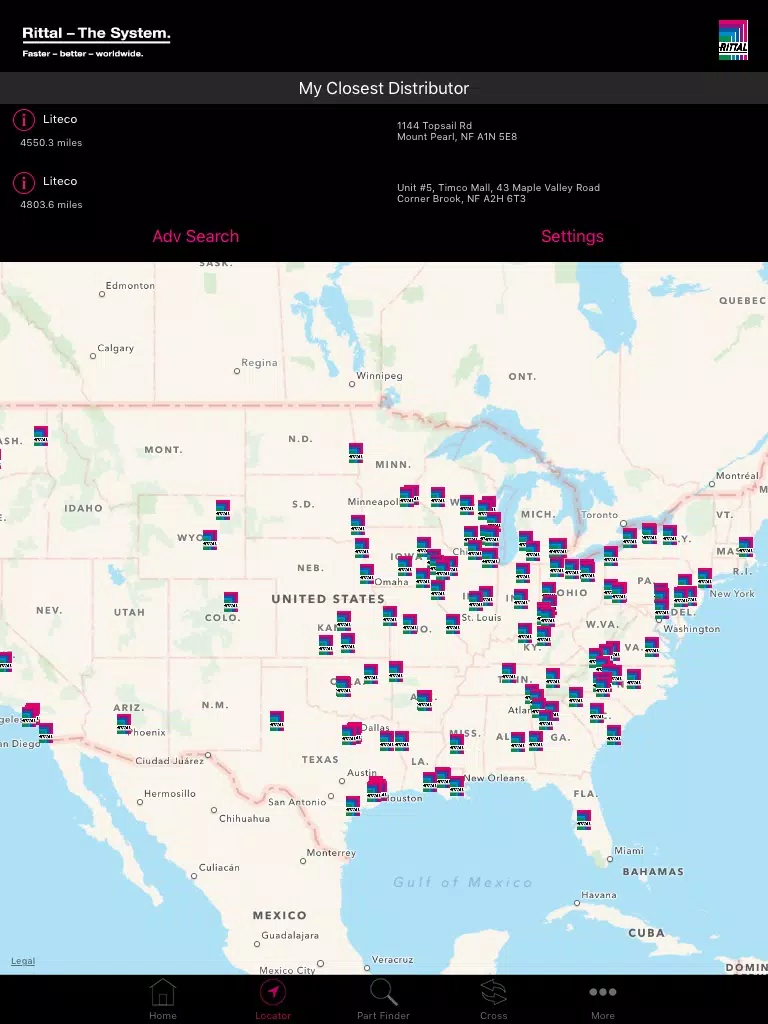768x1024 pixels.
Task: Select the distributor pin in North Dakota
Action: pos(356,453)
